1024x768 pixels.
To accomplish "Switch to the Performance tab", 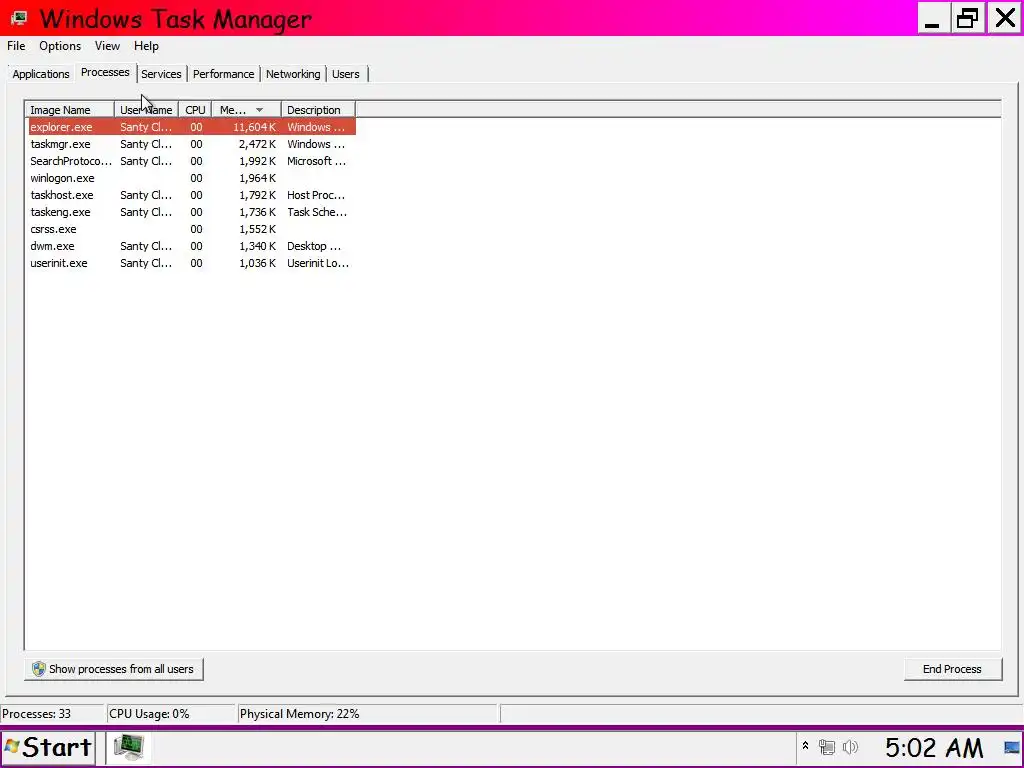I will 223,74.
